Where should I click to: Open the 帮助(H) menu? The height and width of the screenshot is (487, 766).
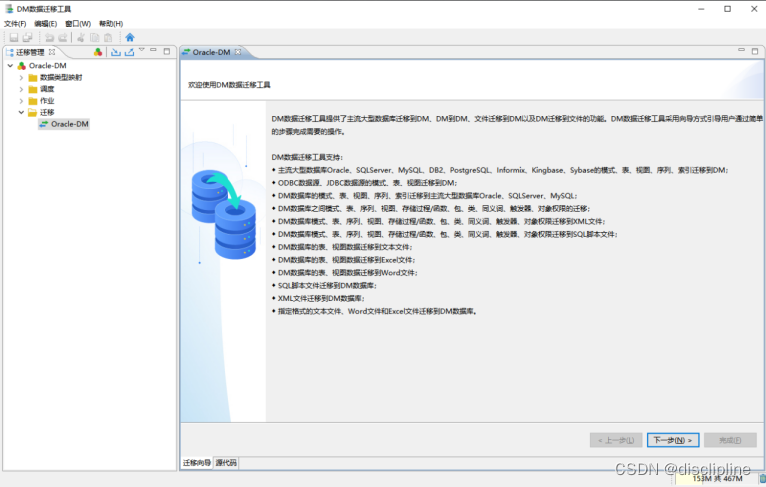(x=111, y=23)
